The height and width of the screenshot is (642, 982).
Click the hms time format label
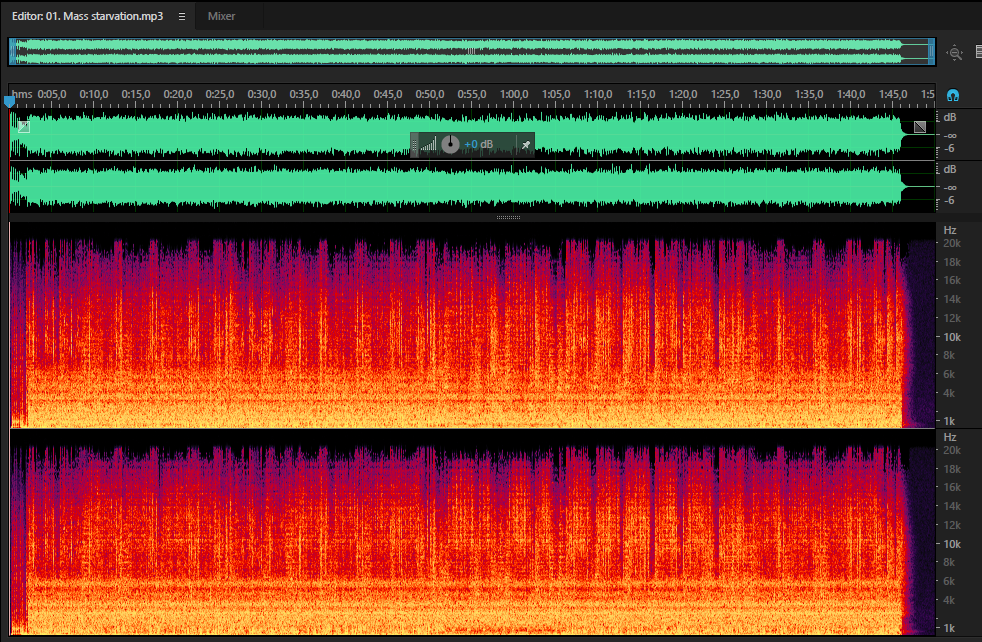pos(22,94)
